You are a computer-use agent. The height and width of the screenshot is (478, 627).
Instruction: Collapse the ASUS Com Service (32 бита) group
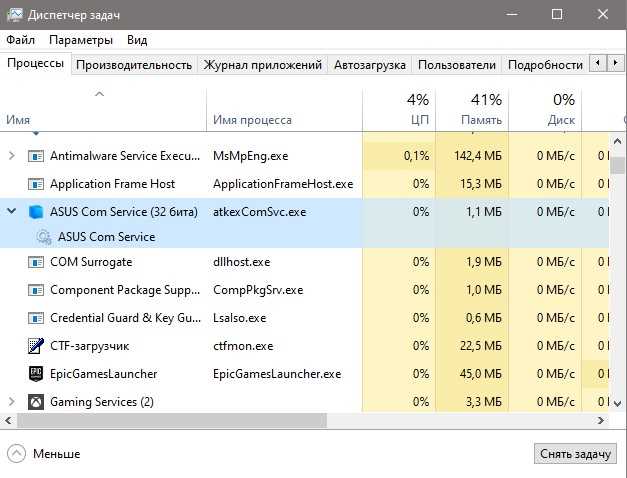(x=12, y=211)
